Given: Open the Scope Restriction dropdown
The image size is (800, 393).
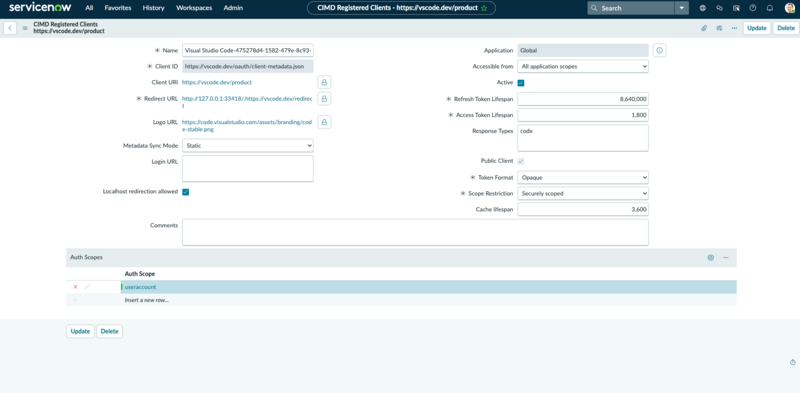Looking at the screenshot, I should click(583, 193).
